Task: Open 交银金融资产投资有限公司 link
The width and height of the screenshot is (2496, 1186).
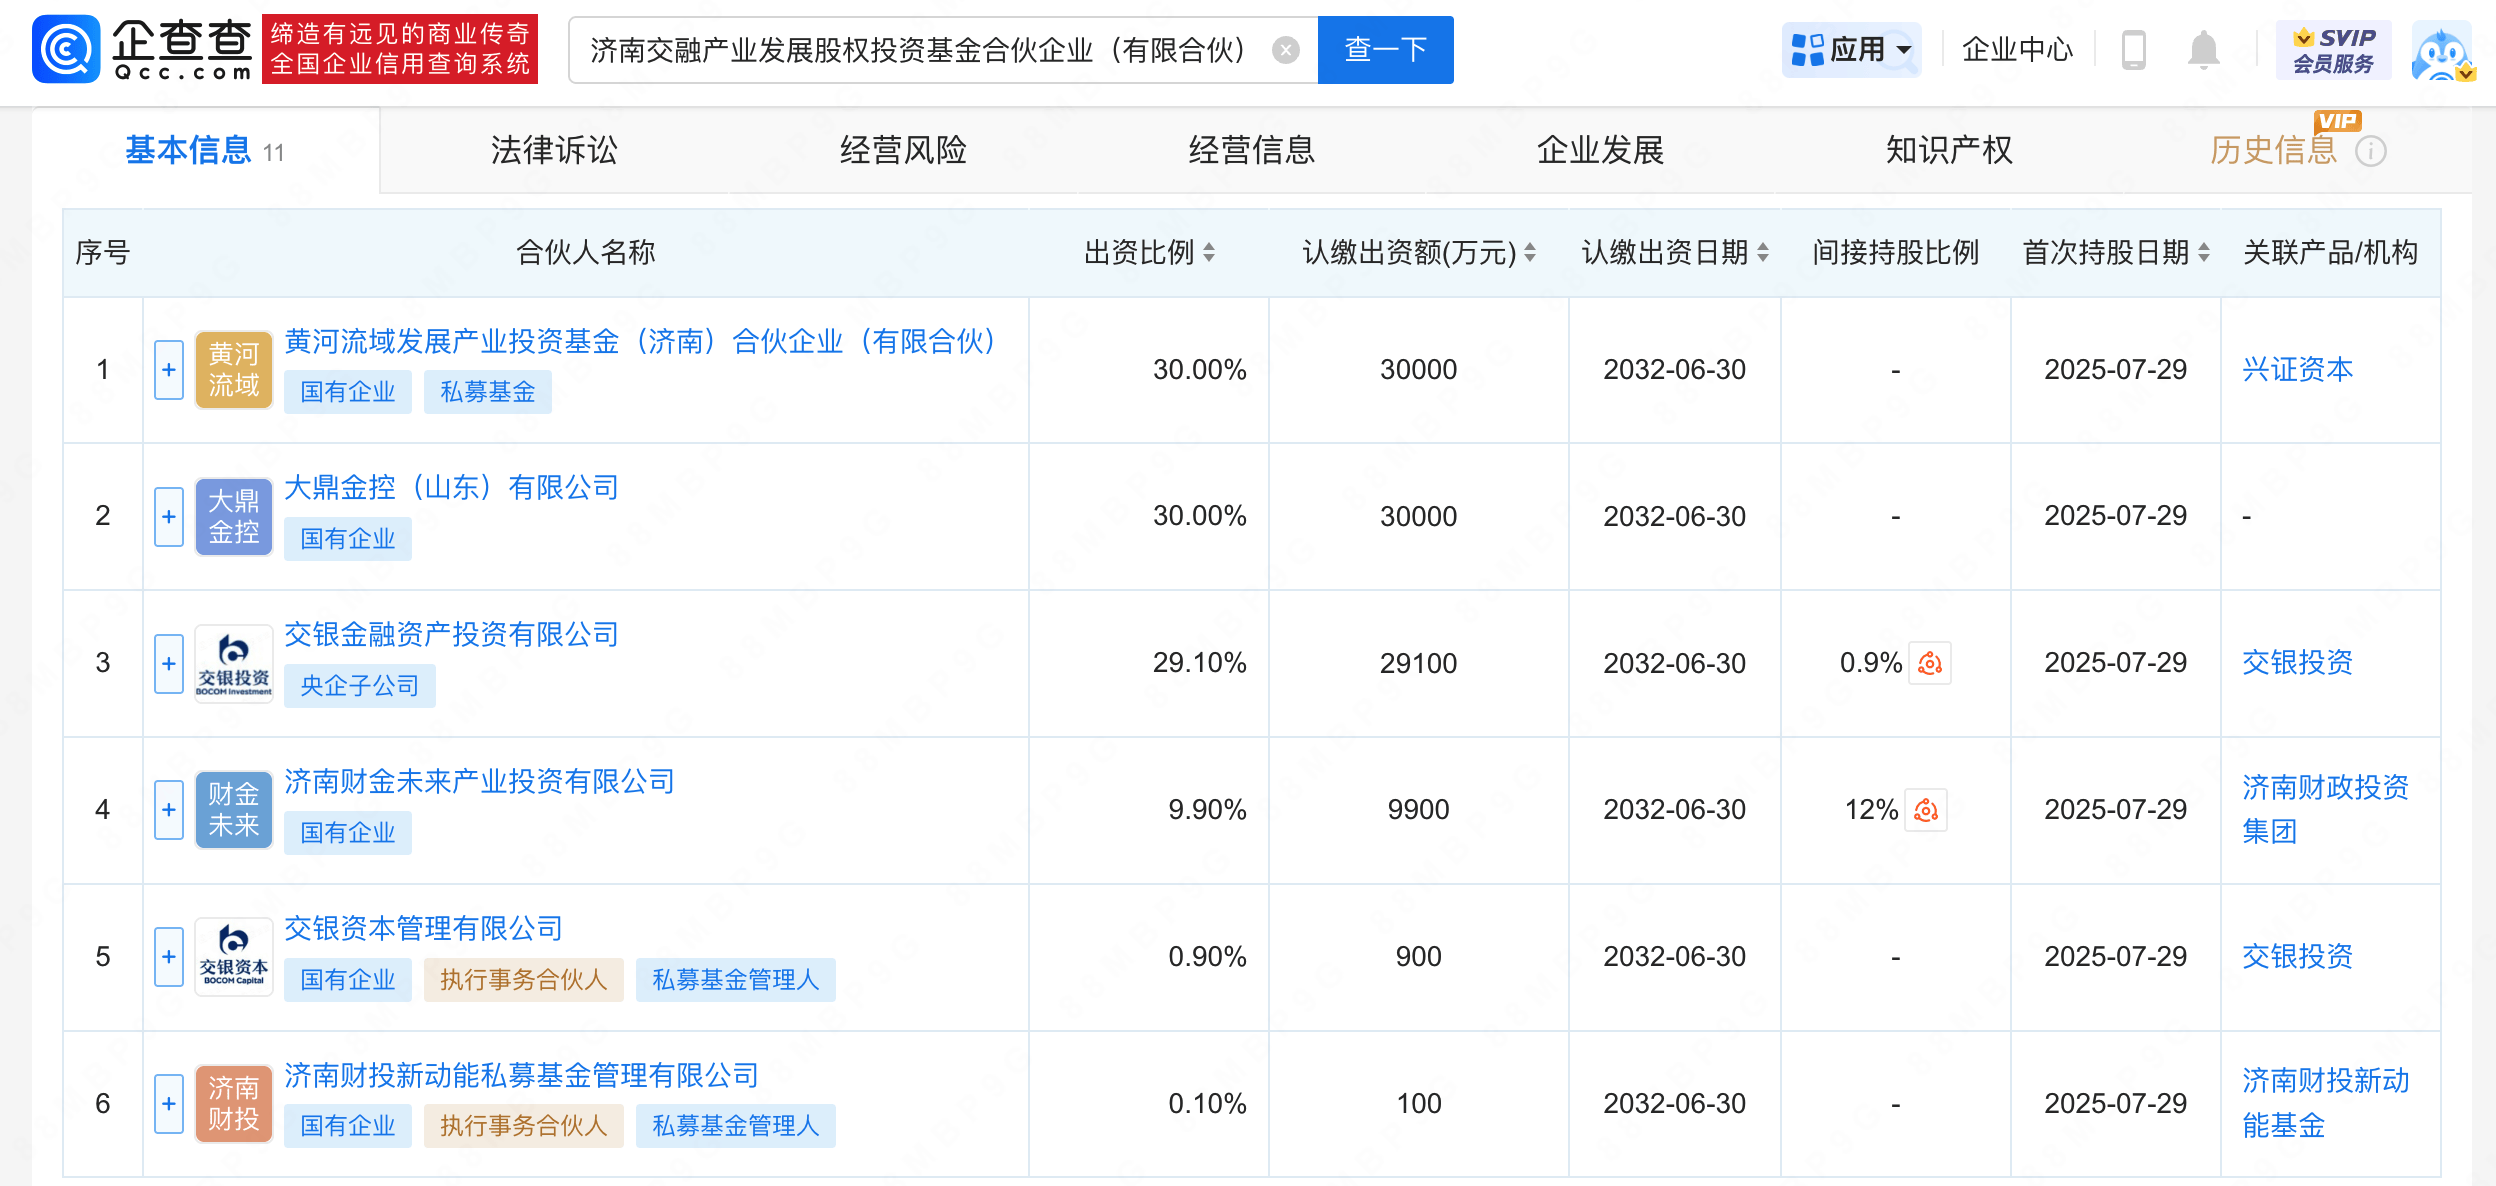Action: click(x=451, y=635)
